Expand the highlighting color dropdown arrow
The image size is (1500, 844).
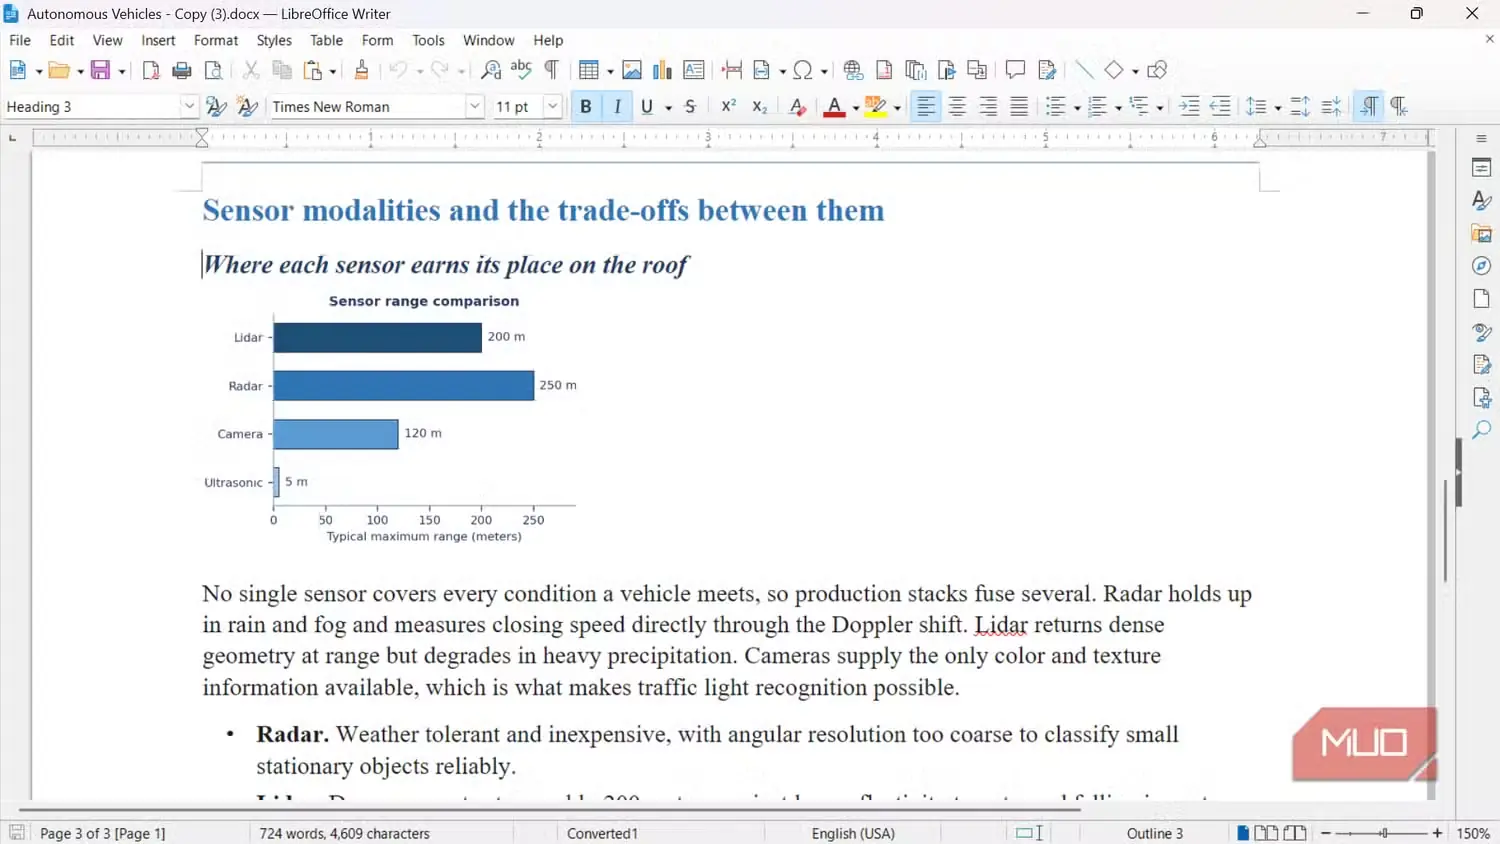(897, 108)
